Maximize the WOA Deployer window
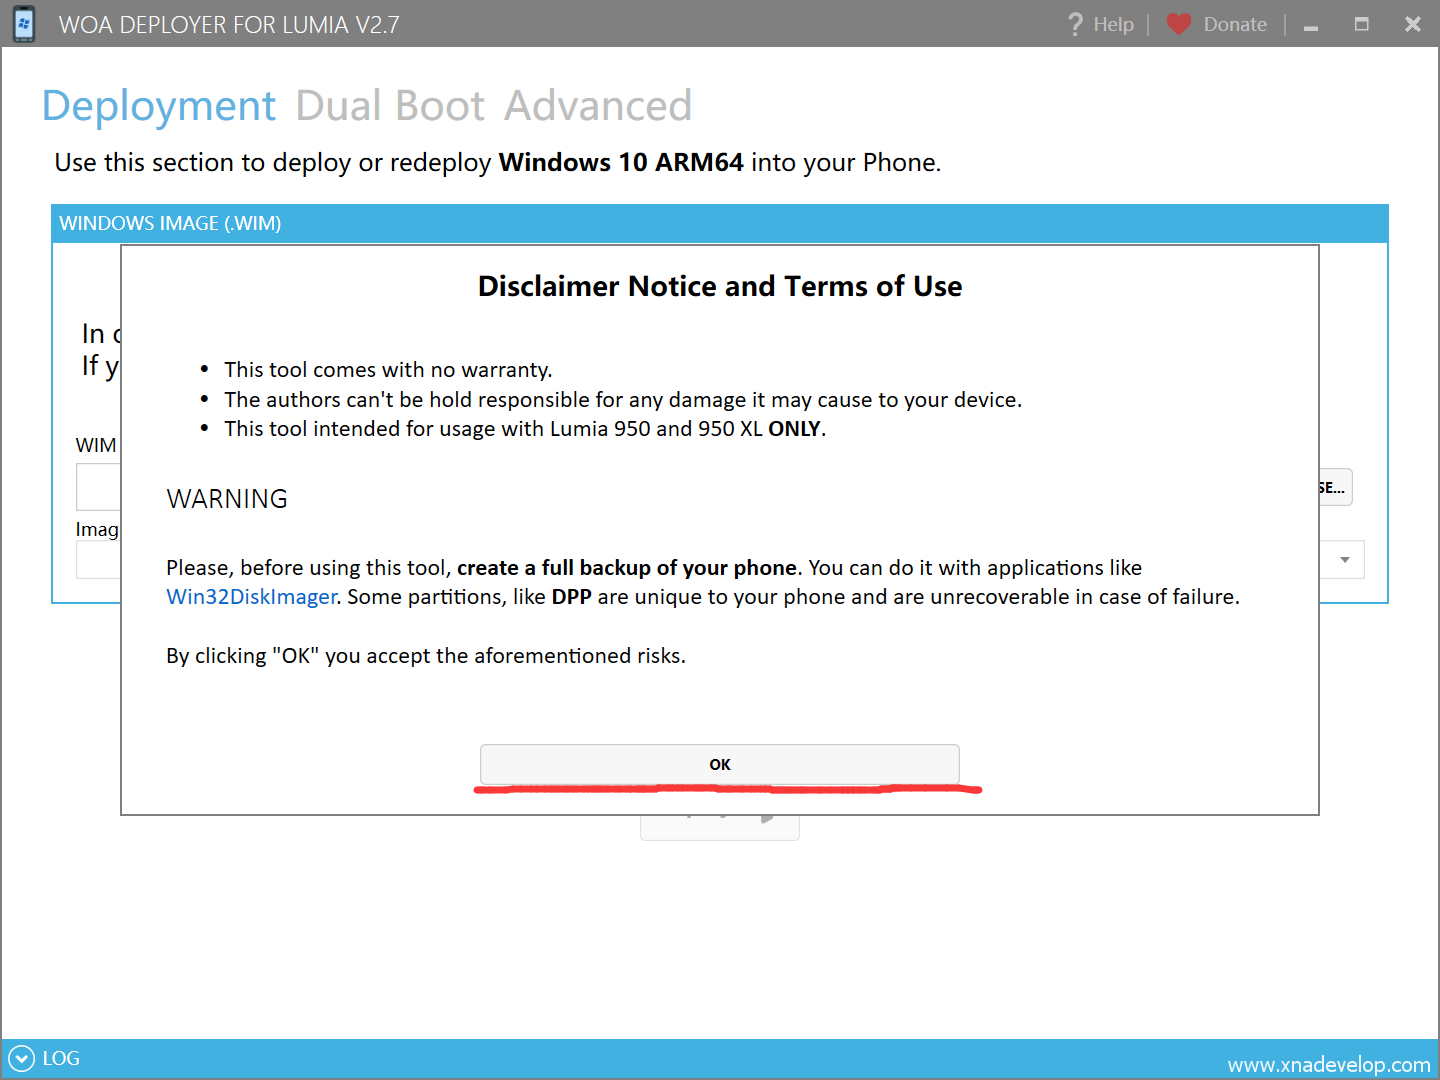 pos(1361,24)
